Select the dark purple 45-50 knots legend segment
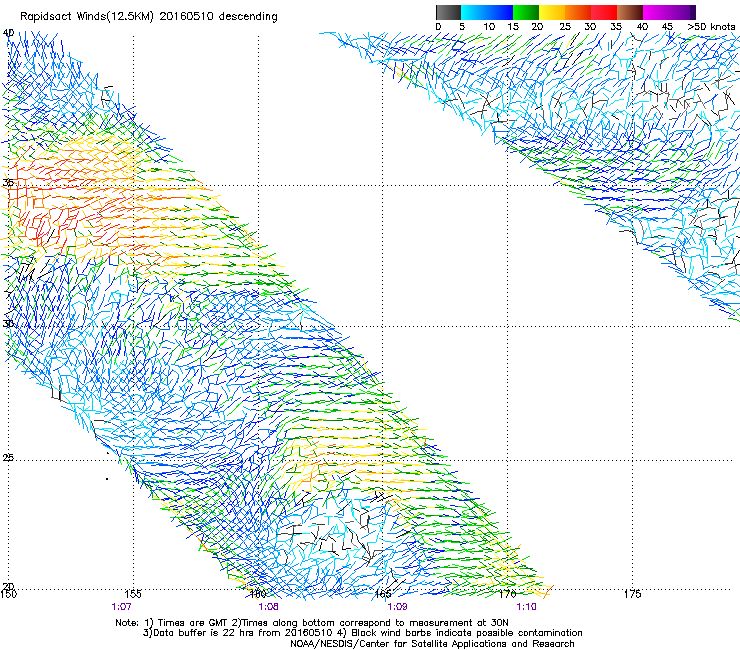Viewport: 740px width, 650px height. click(682, 12)
